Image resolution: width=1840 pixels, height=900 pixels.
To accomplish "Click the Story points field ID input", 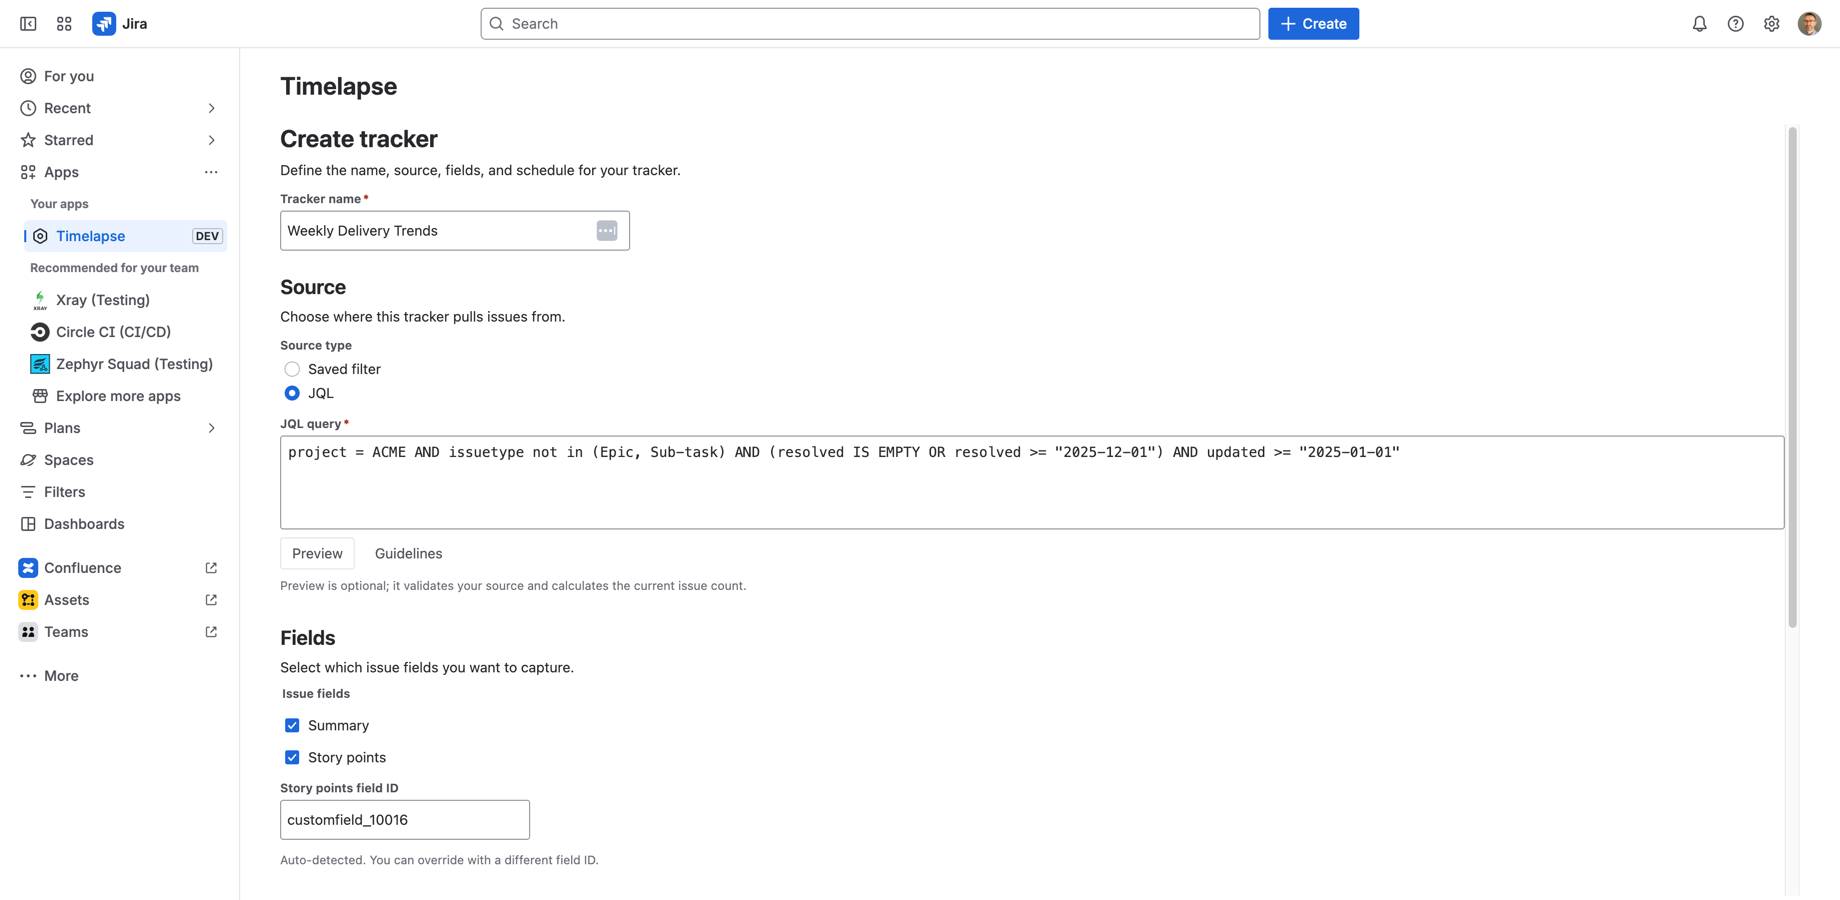I will click(404, 819).
